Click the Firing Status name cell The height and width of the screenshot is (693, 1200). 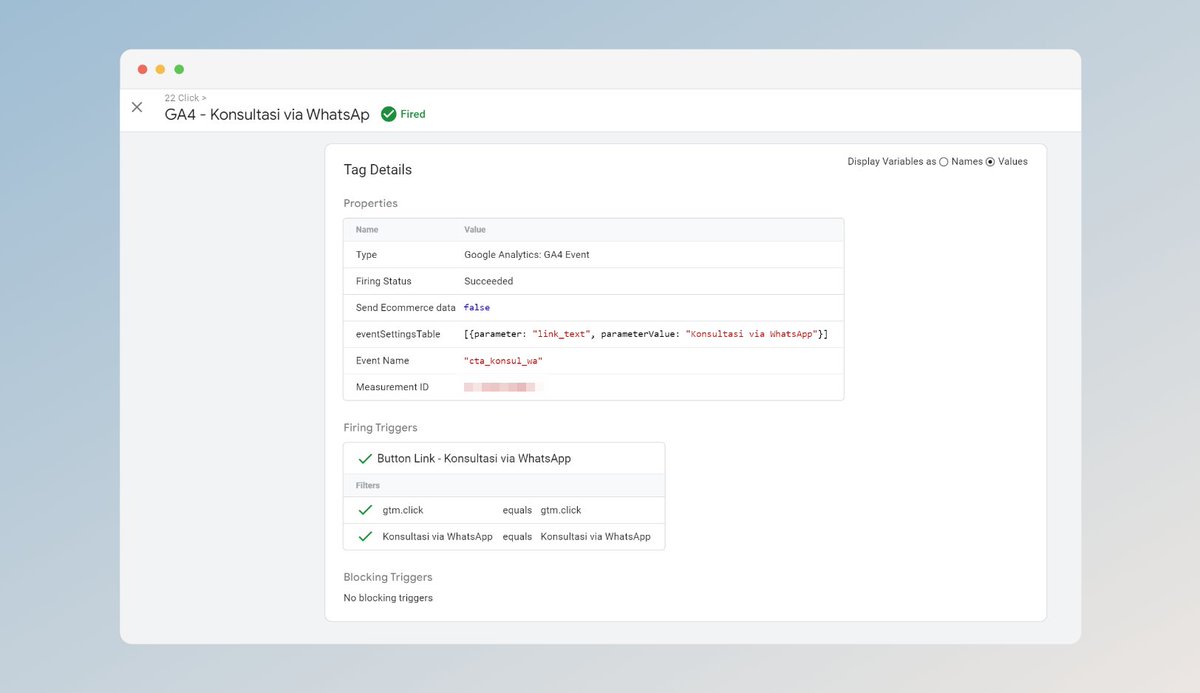[384, 281]
